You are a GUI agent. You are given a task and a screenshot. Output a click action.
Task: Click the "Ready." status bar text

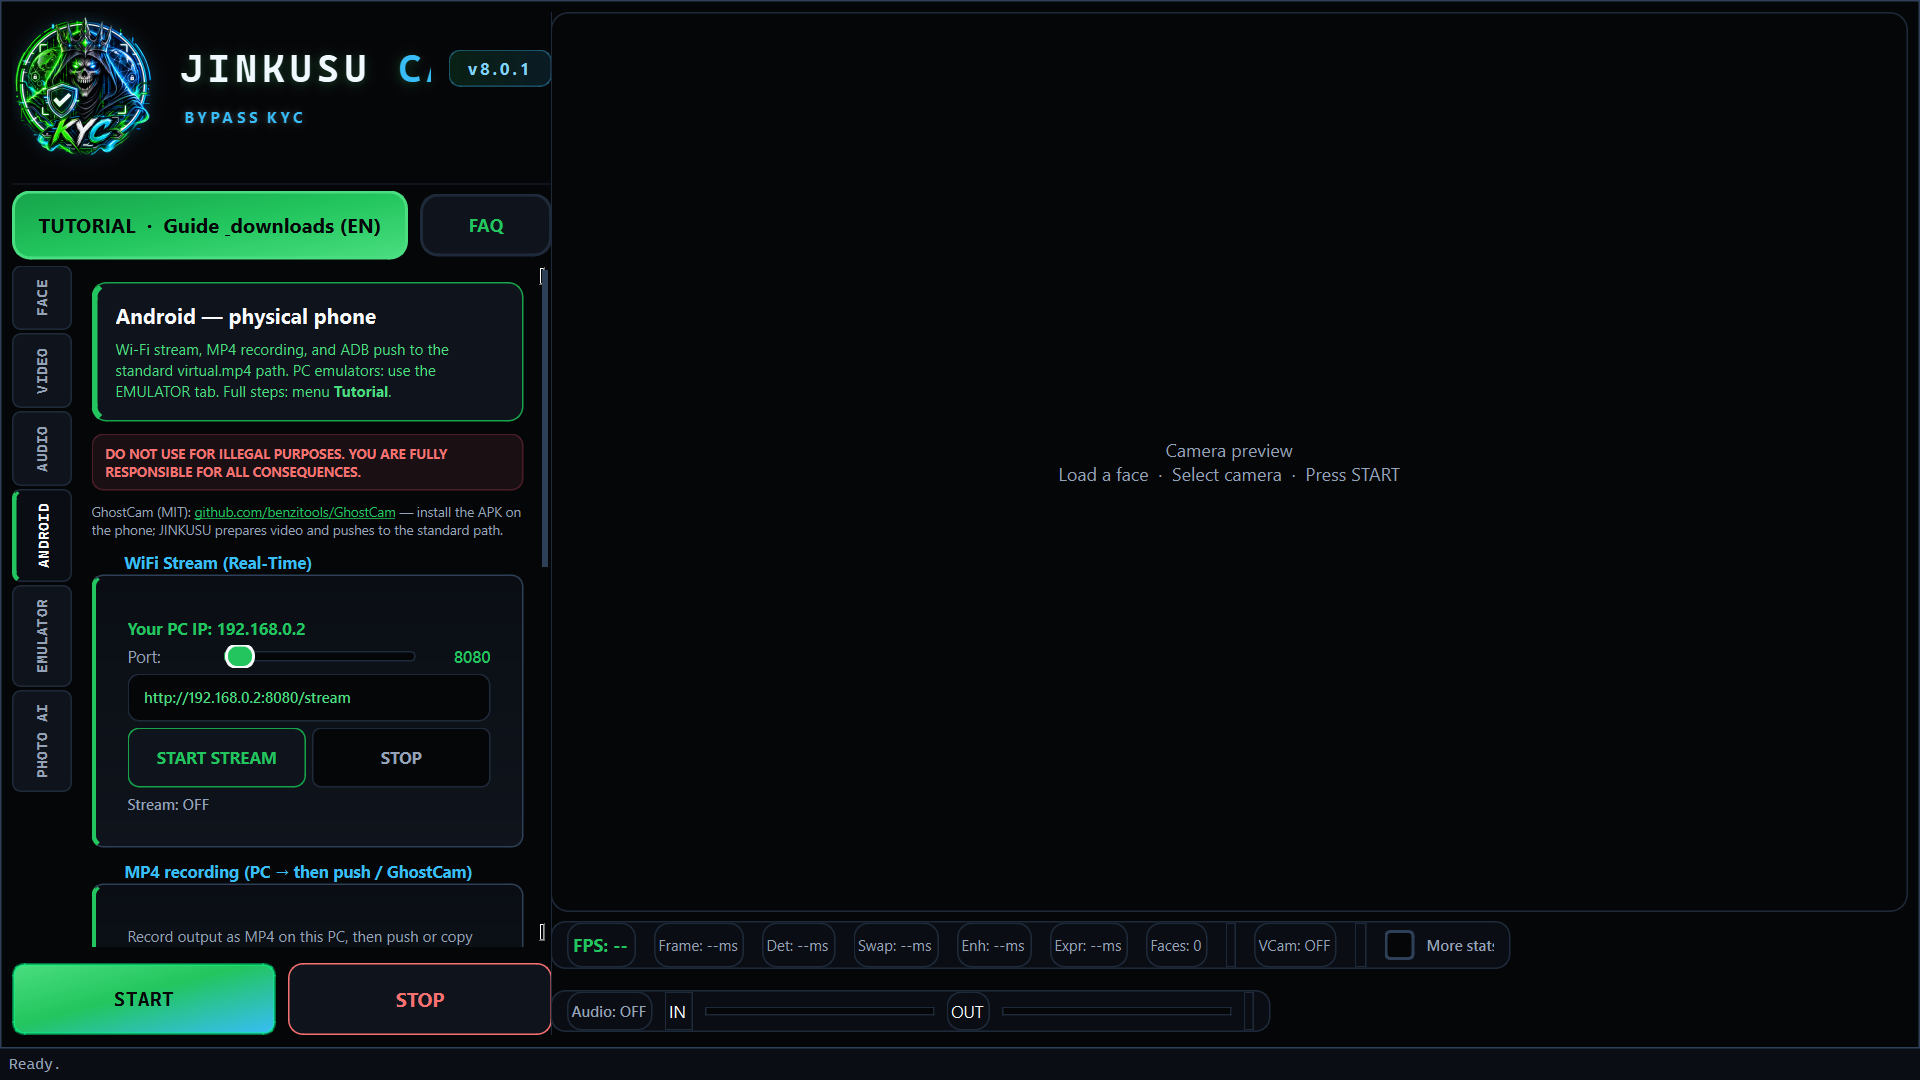click(x=35, y=1064)
